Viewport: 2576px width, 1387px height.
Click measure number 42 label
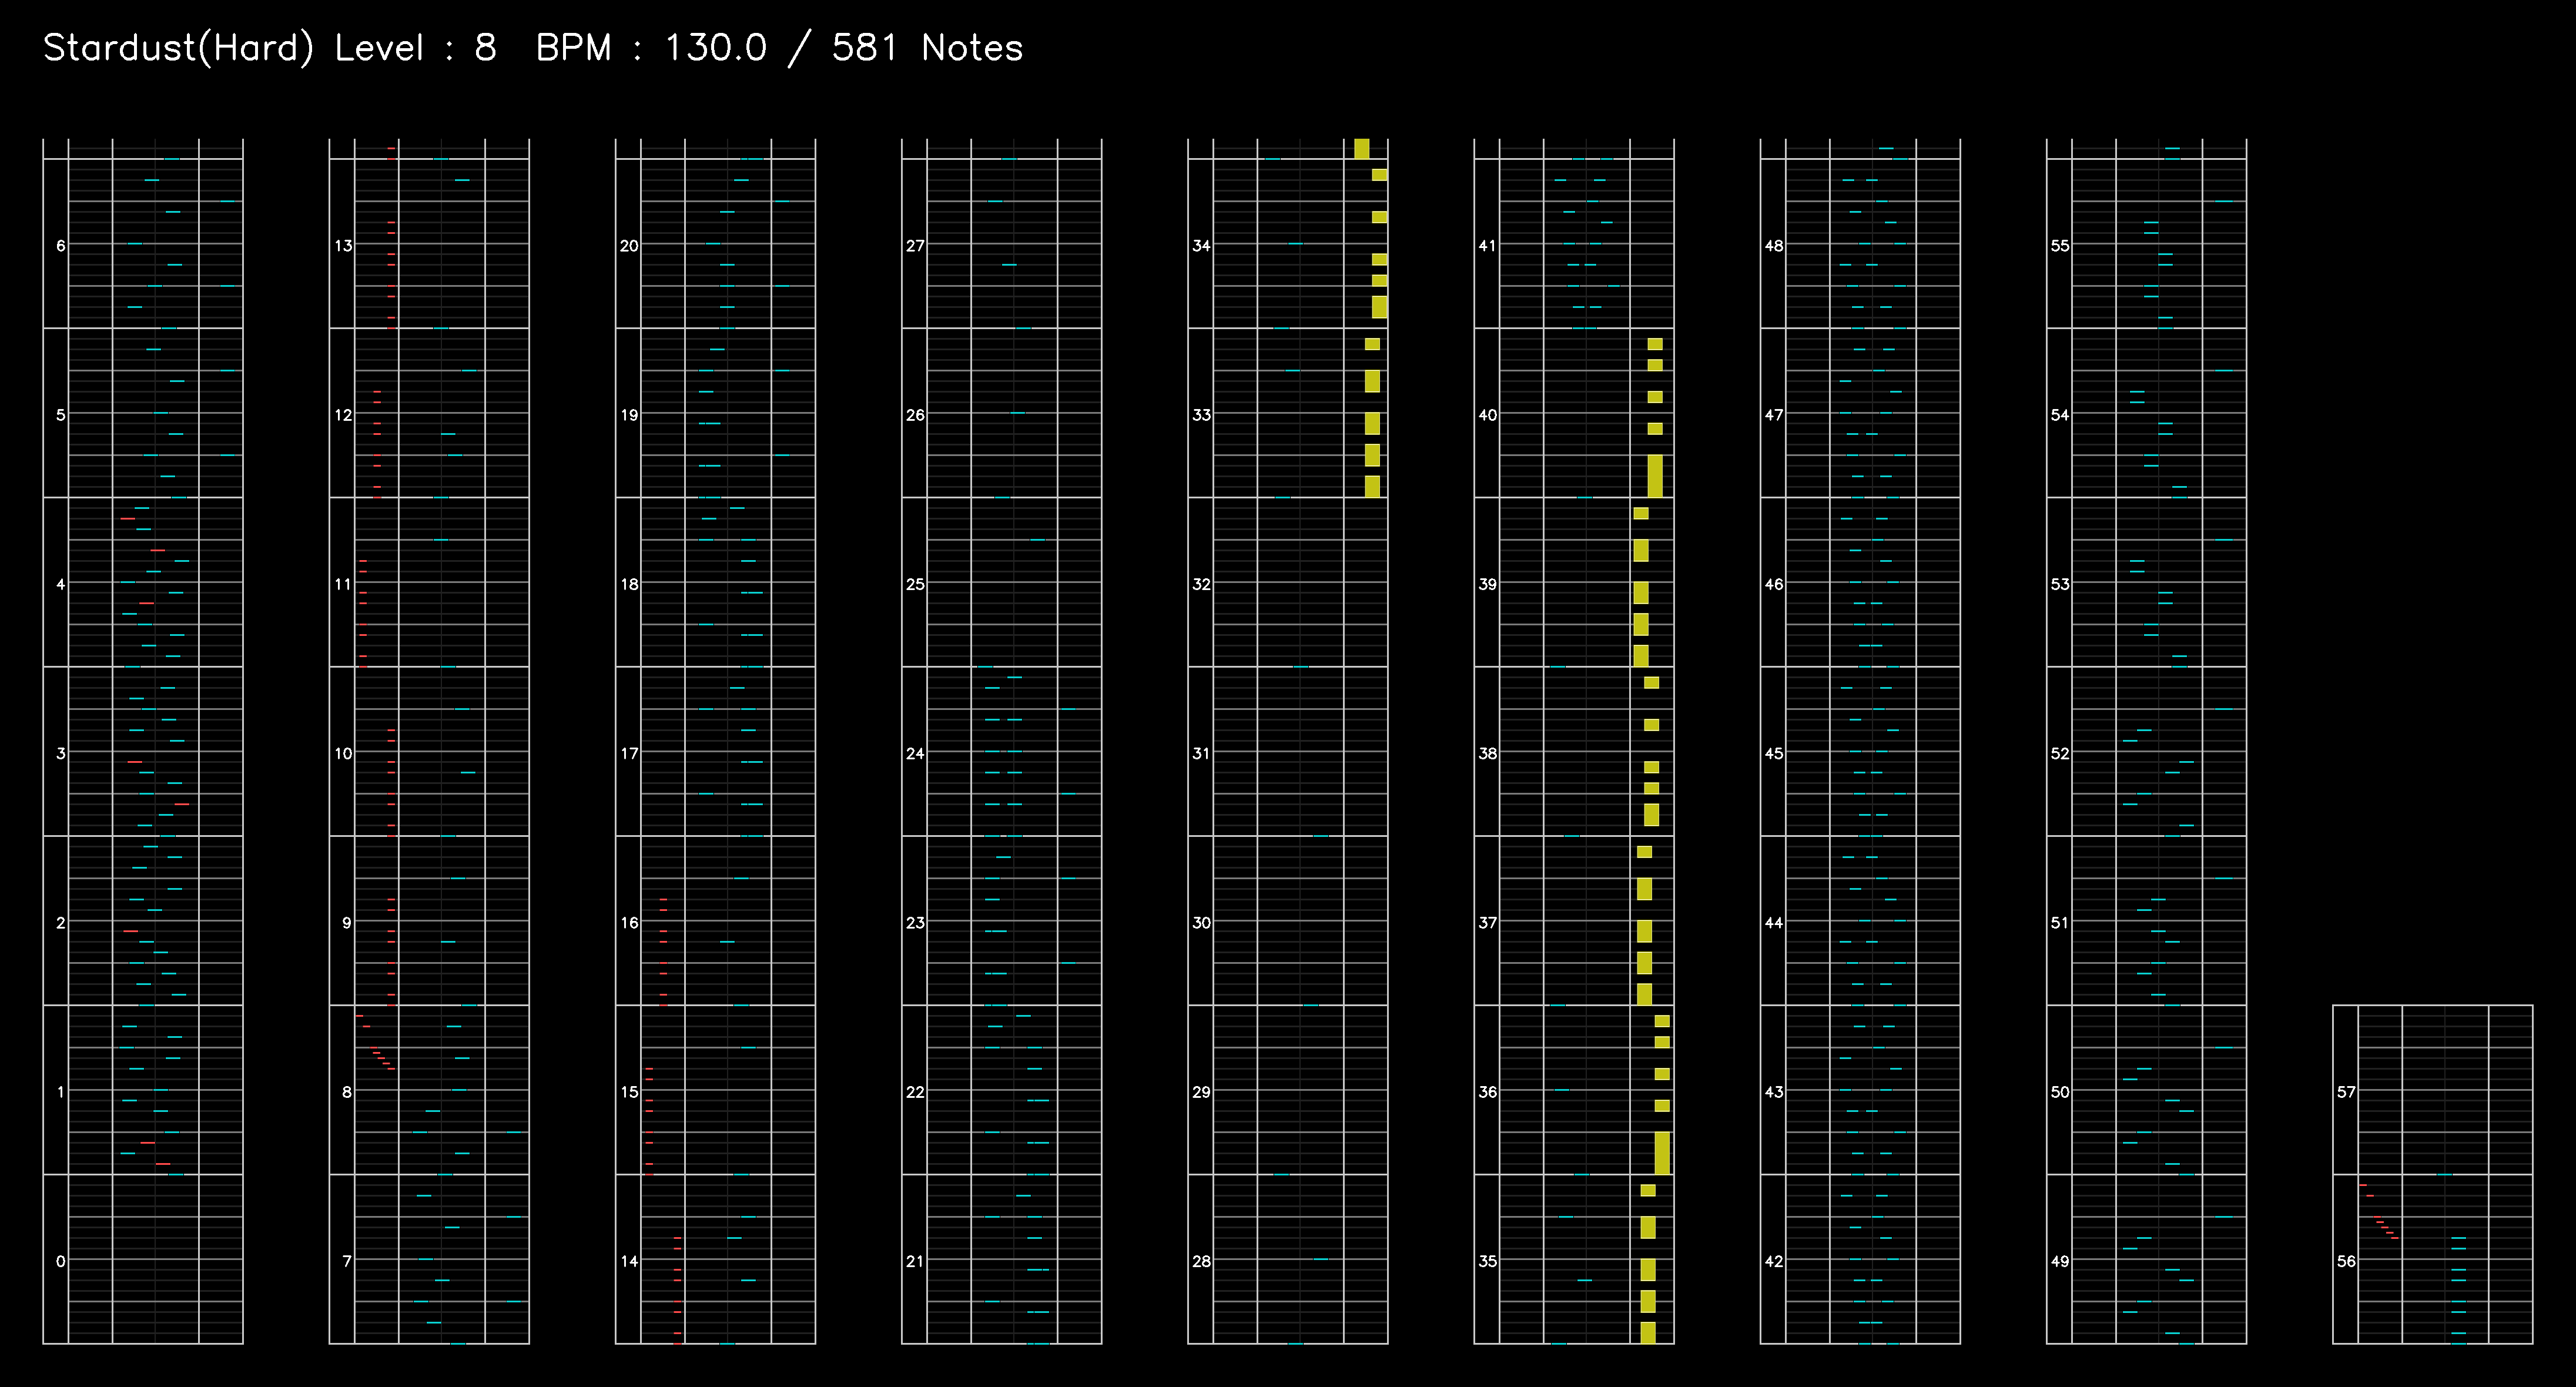pos(1774,1261)
